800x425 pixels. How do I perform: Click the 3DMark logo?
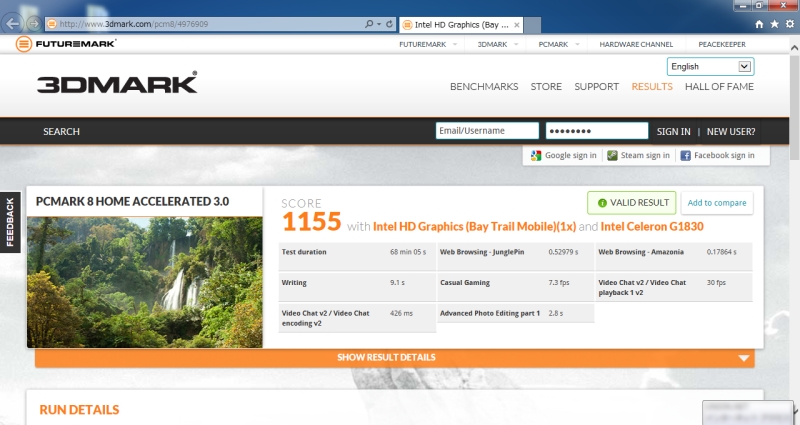click(117, 82)
